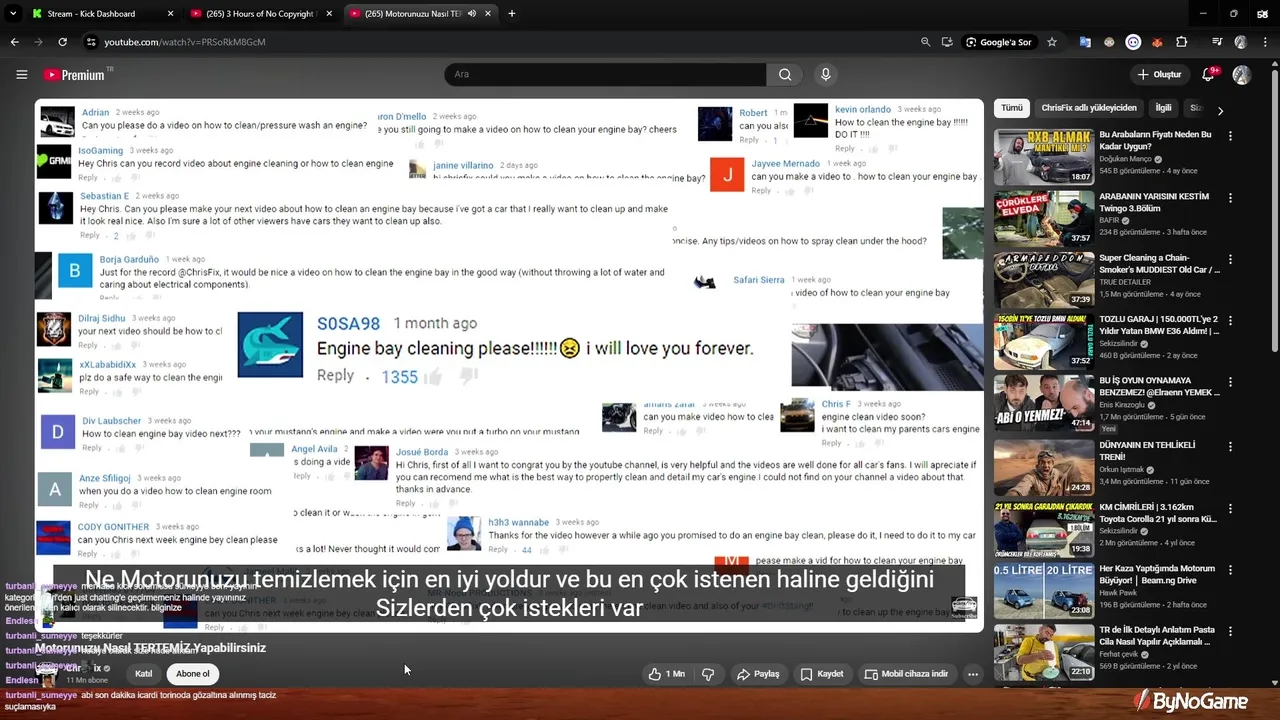
Task: Select the İlgili filter chip
Action: tap(1163, 108)
